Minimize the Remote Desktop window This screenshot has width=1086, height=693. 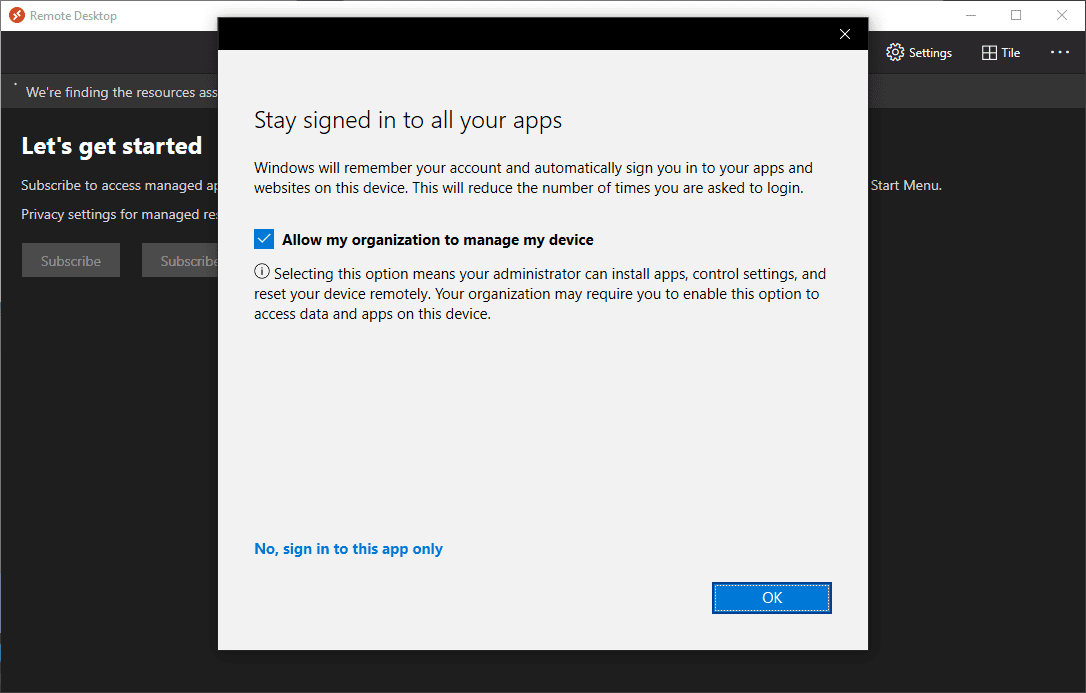click(971, 15)
